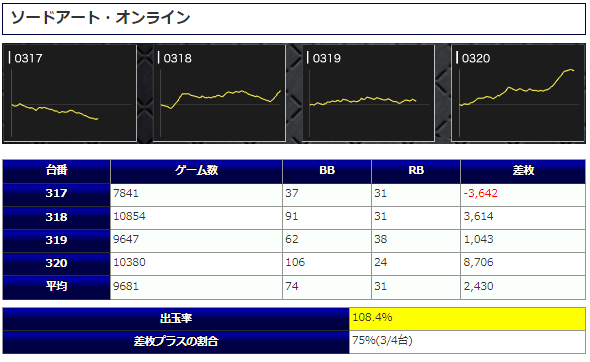Viewport: 590px width, 362px height.
Task: Click the ソードアート・オンライン title box
Action: click(294, 19)
